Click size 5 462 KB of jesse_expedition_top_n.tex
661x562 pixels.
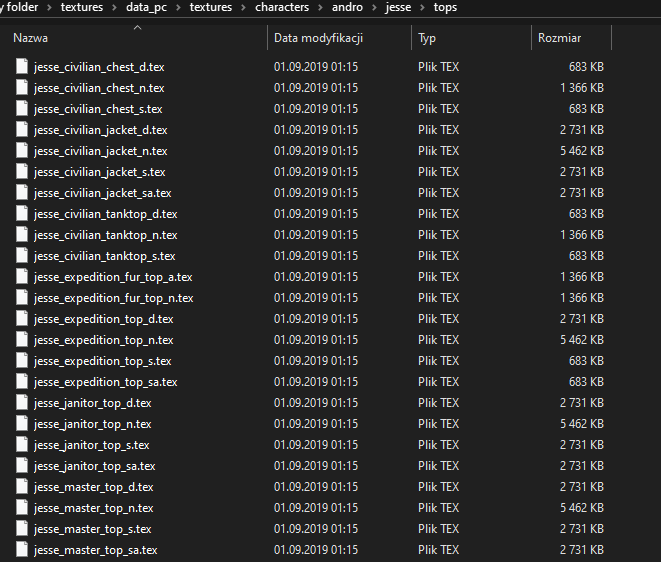coord(582,340)
